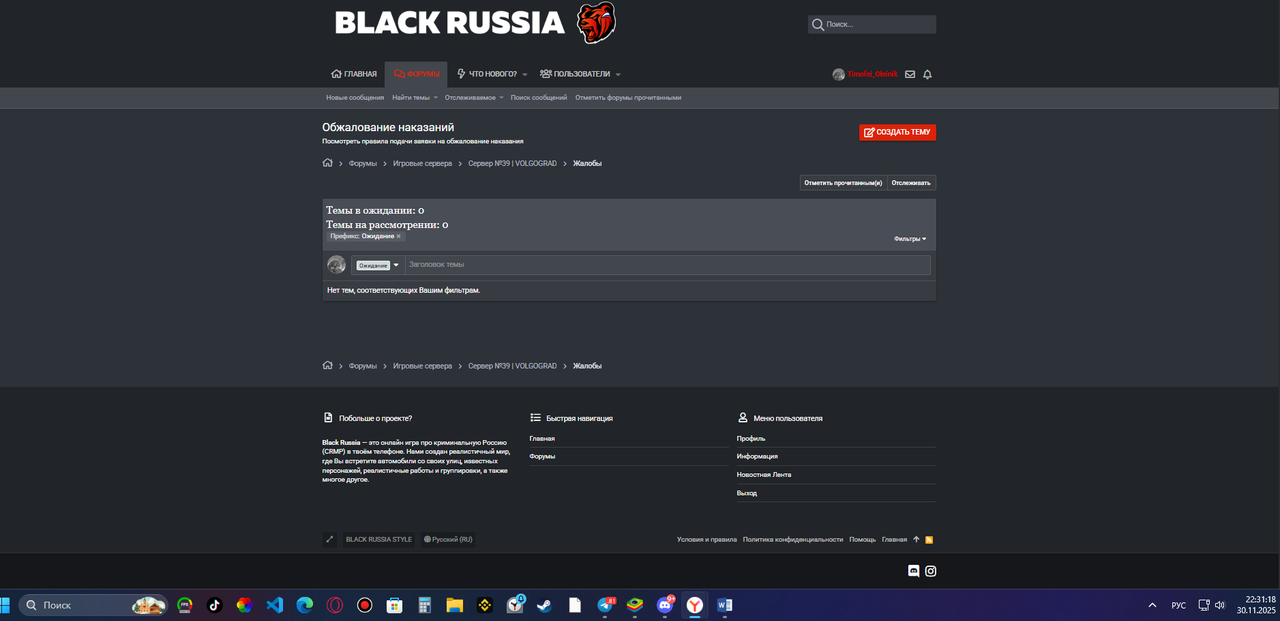Click the home icon in the top breadcrumb
Screen dimensions: 1280x621
click(x=327, y=163)
